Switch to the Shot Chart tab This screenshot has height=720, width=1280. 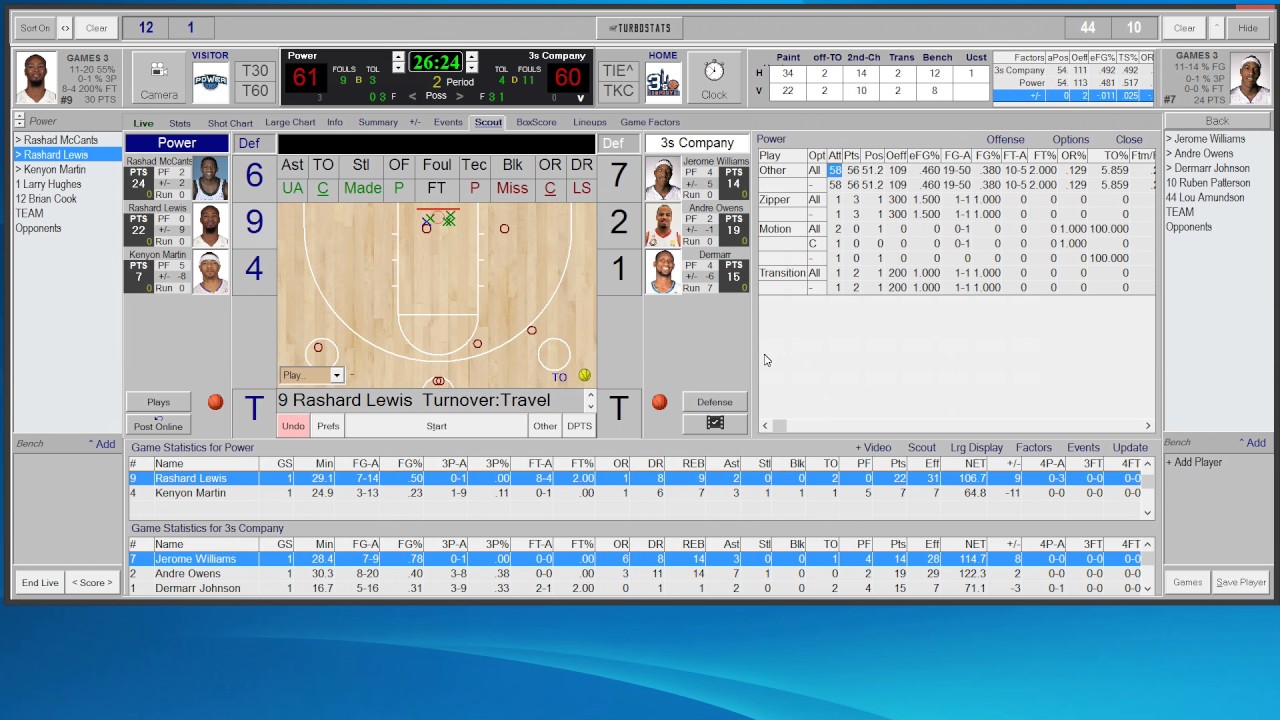(x=230, y=123)
